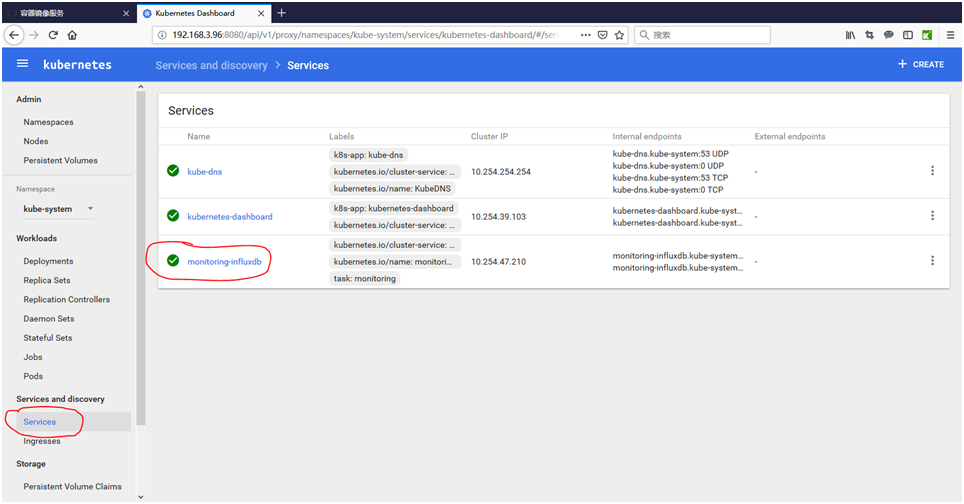This screenshot has height=504, width=964.
Task: Open the kube-system namespace dropdown
Action: point(58,209)
